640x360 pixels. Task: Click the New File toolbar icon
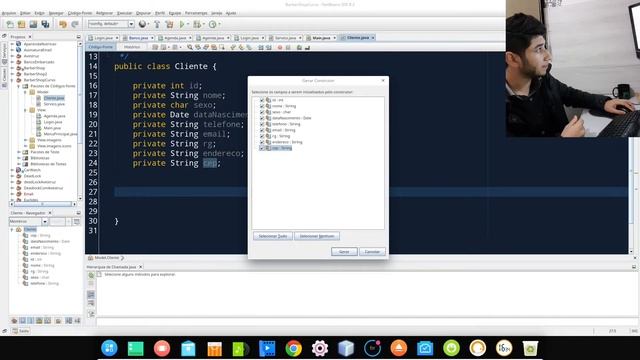10,24
